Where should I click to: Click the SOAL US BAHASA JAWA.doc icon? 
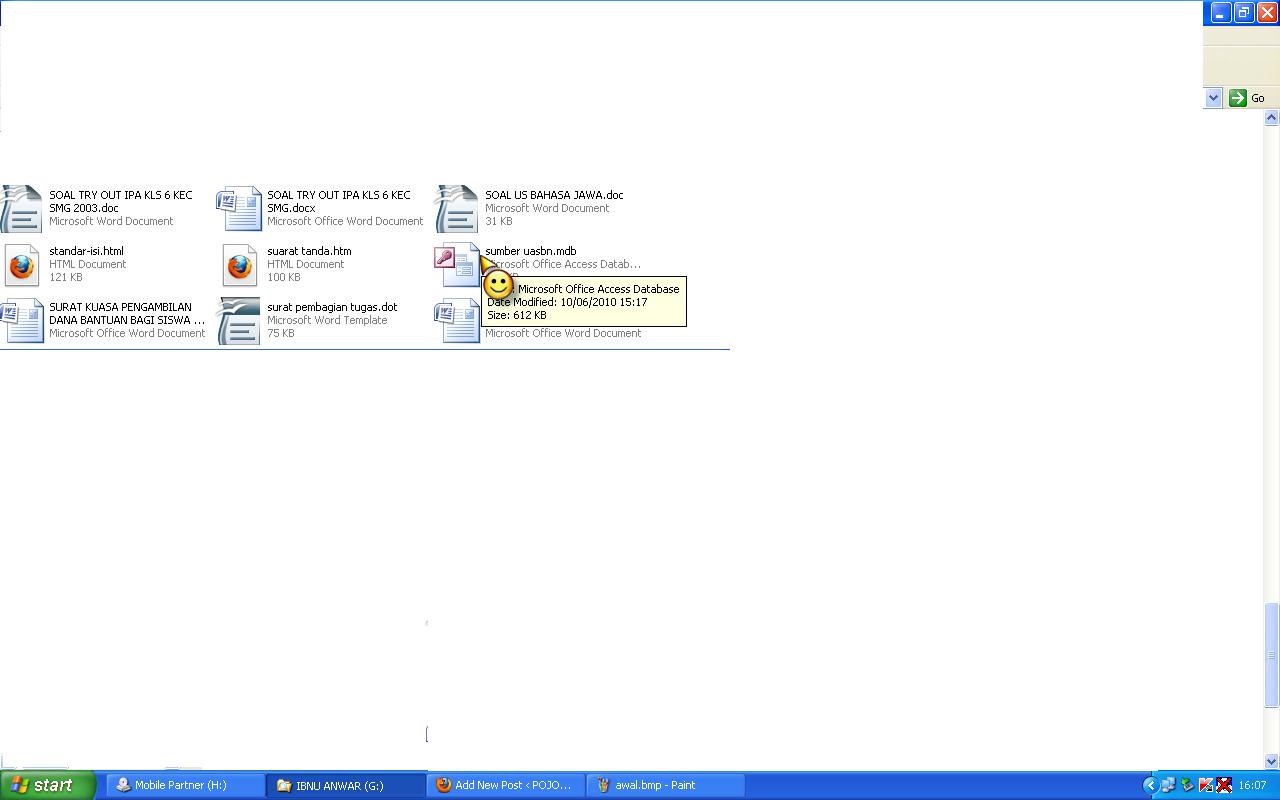click(457, 209)
